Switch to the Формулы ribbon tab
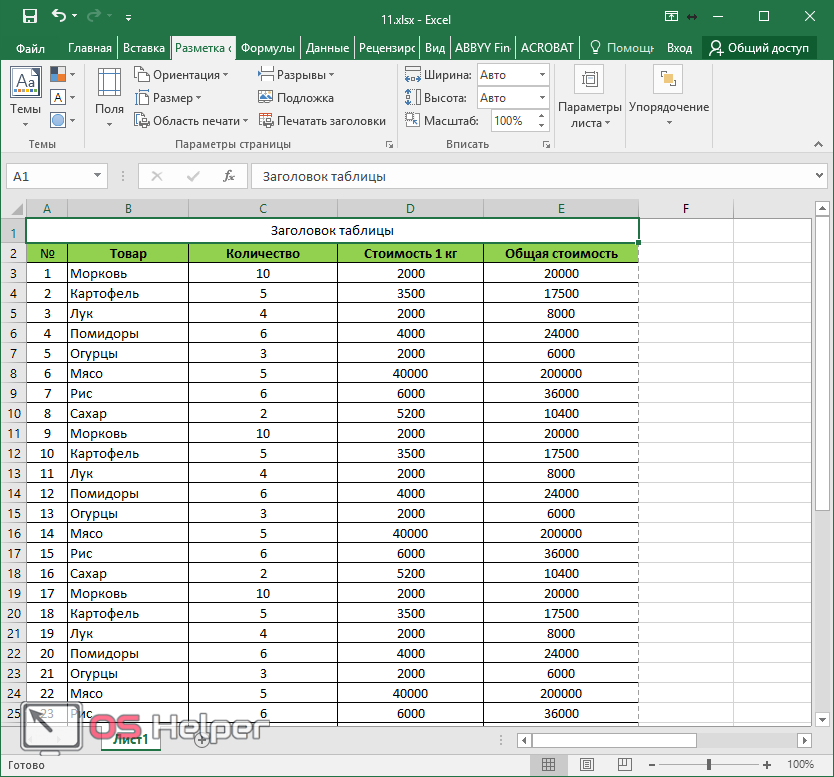This screenshot has height=777, width=834. pos(267,48)
